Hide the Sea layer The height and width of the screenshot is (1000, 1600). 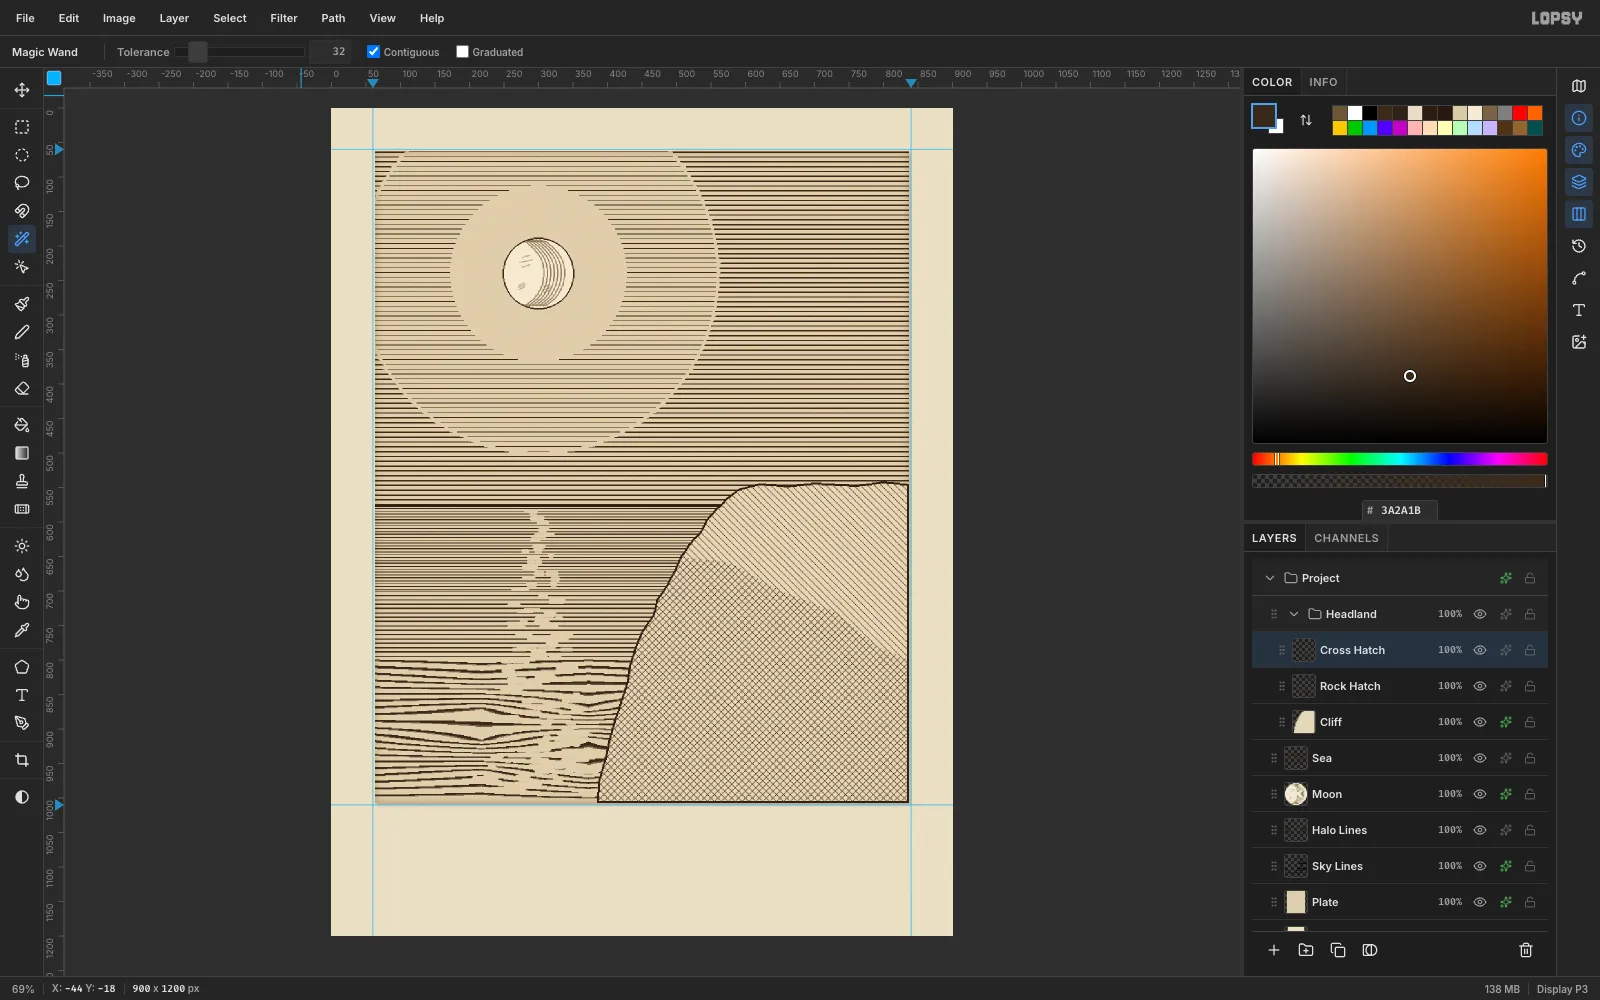[x=1480, y=758]
